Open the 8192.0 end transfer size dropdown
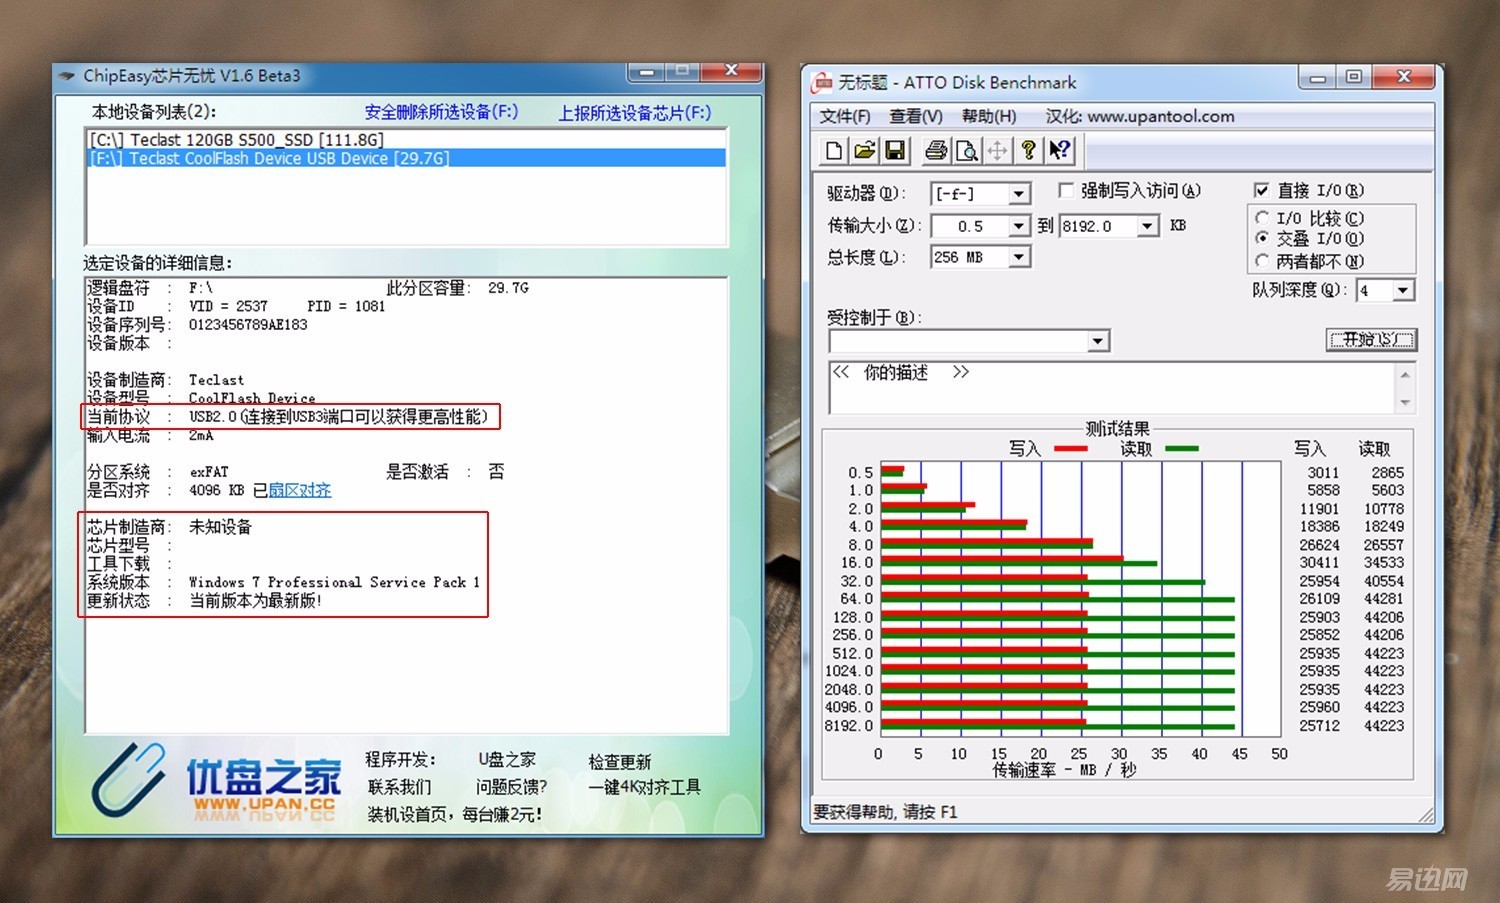 coord(1148,226)
